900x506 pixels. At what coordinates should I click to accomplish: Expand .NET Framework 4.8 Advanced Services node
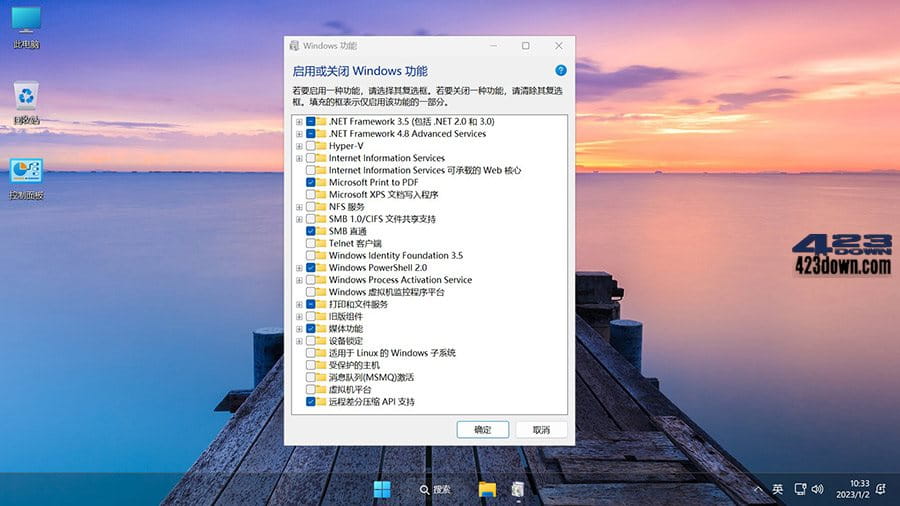click(299, 134)
